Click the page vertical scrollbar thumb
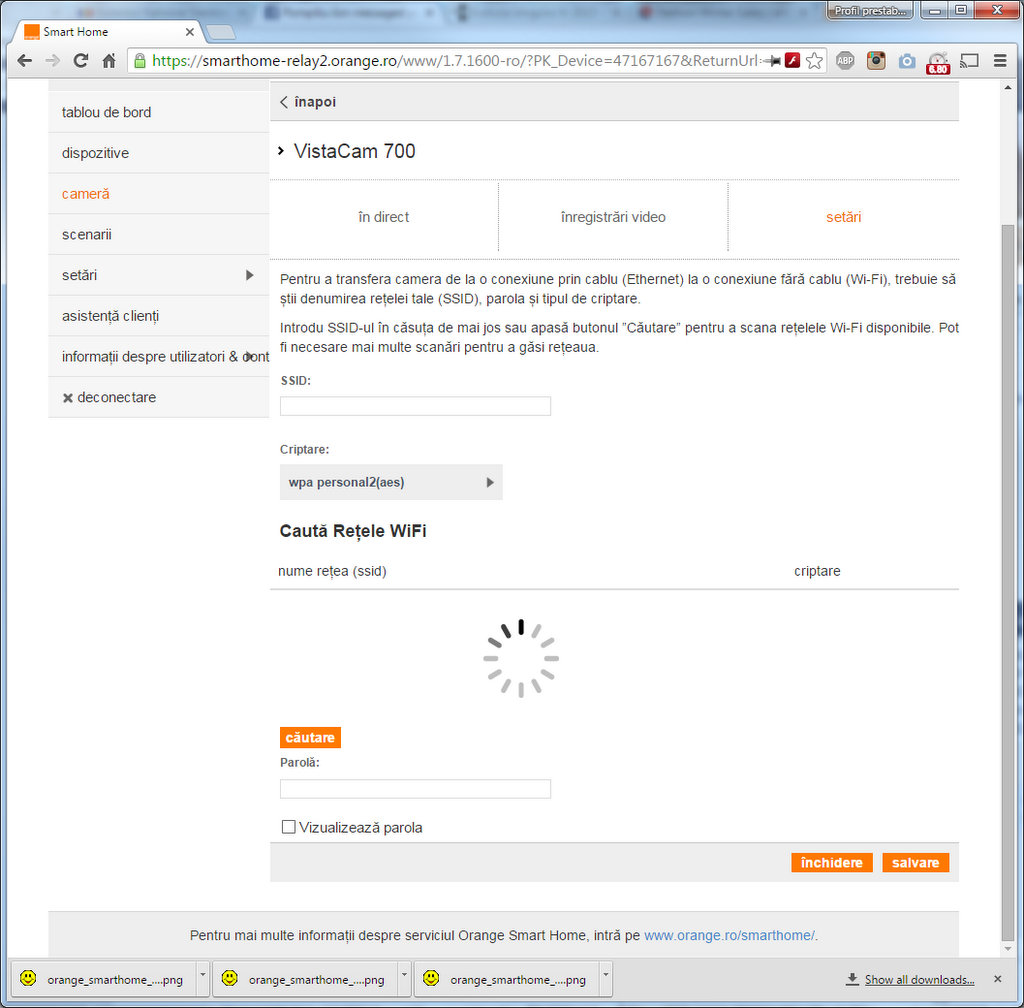 click(x=1008, y=581)
